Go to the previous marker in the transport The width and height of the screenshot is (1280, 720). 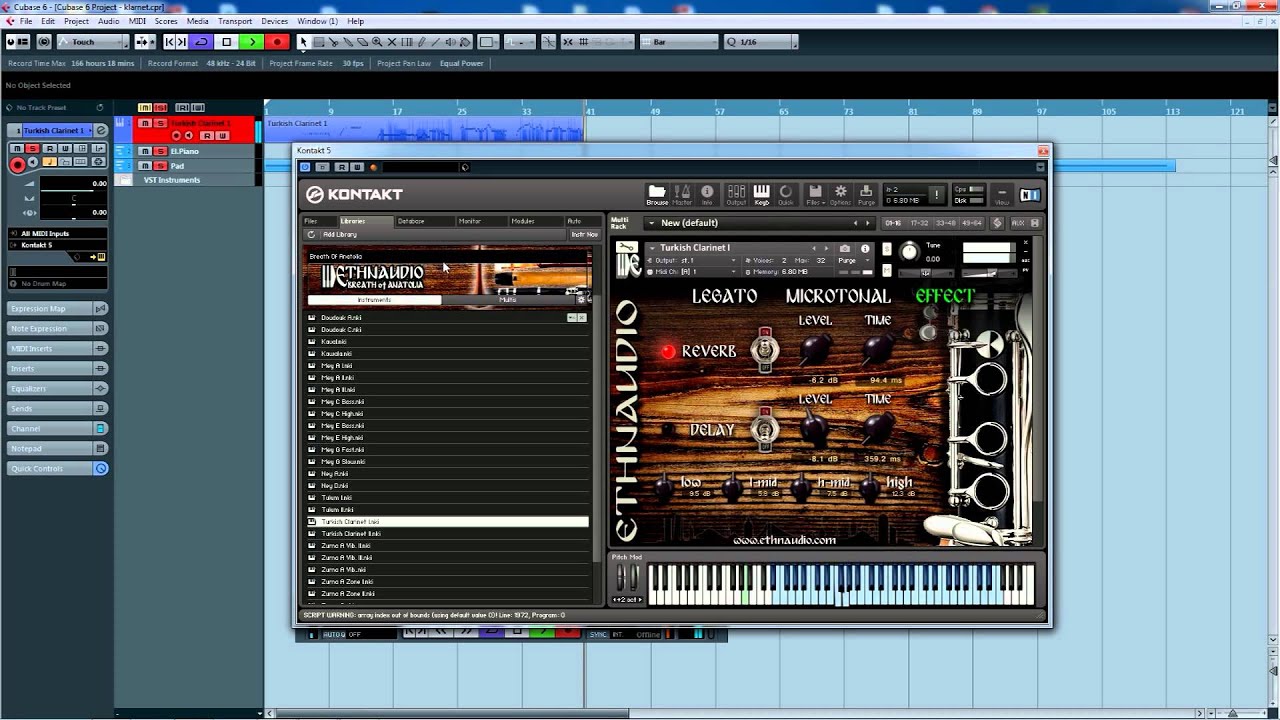(x=169, y=42)
